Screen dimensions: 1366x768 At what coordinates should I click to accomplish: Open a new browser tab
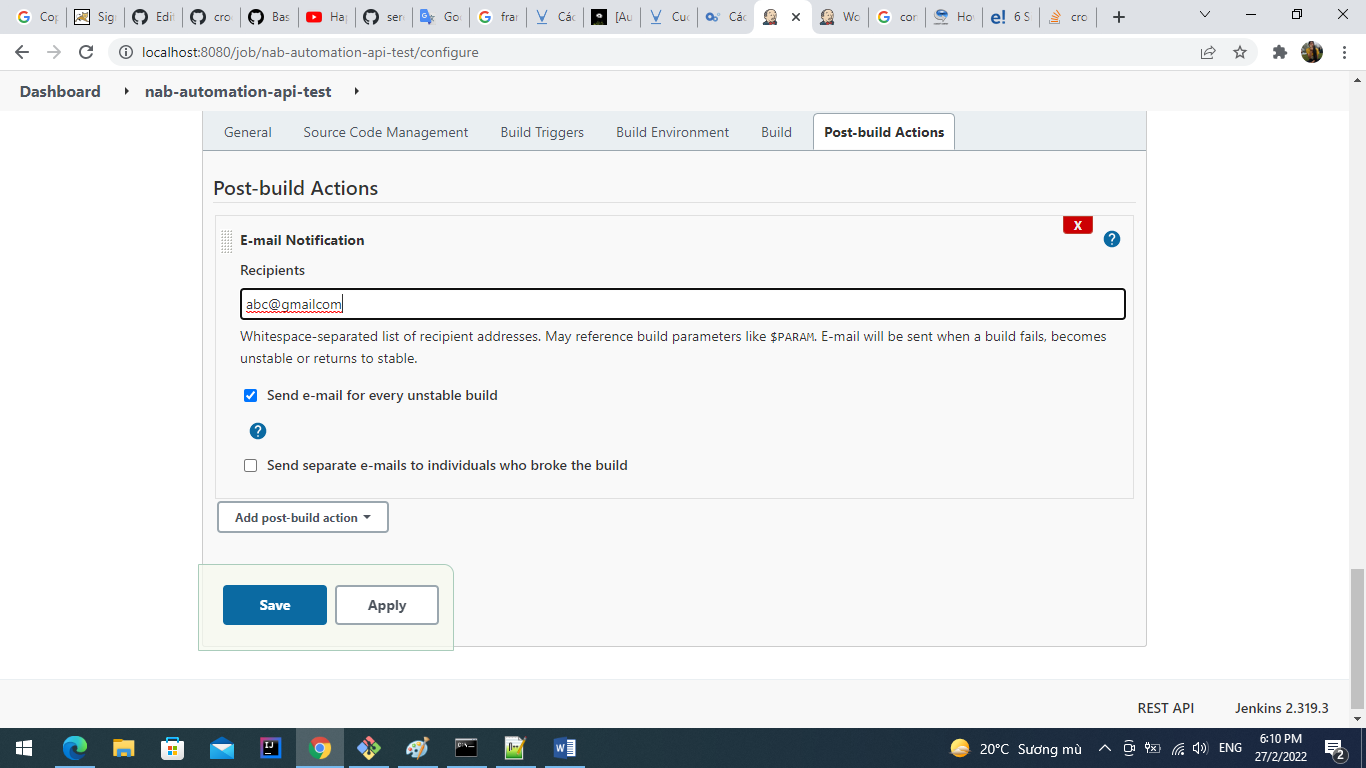1119,17
